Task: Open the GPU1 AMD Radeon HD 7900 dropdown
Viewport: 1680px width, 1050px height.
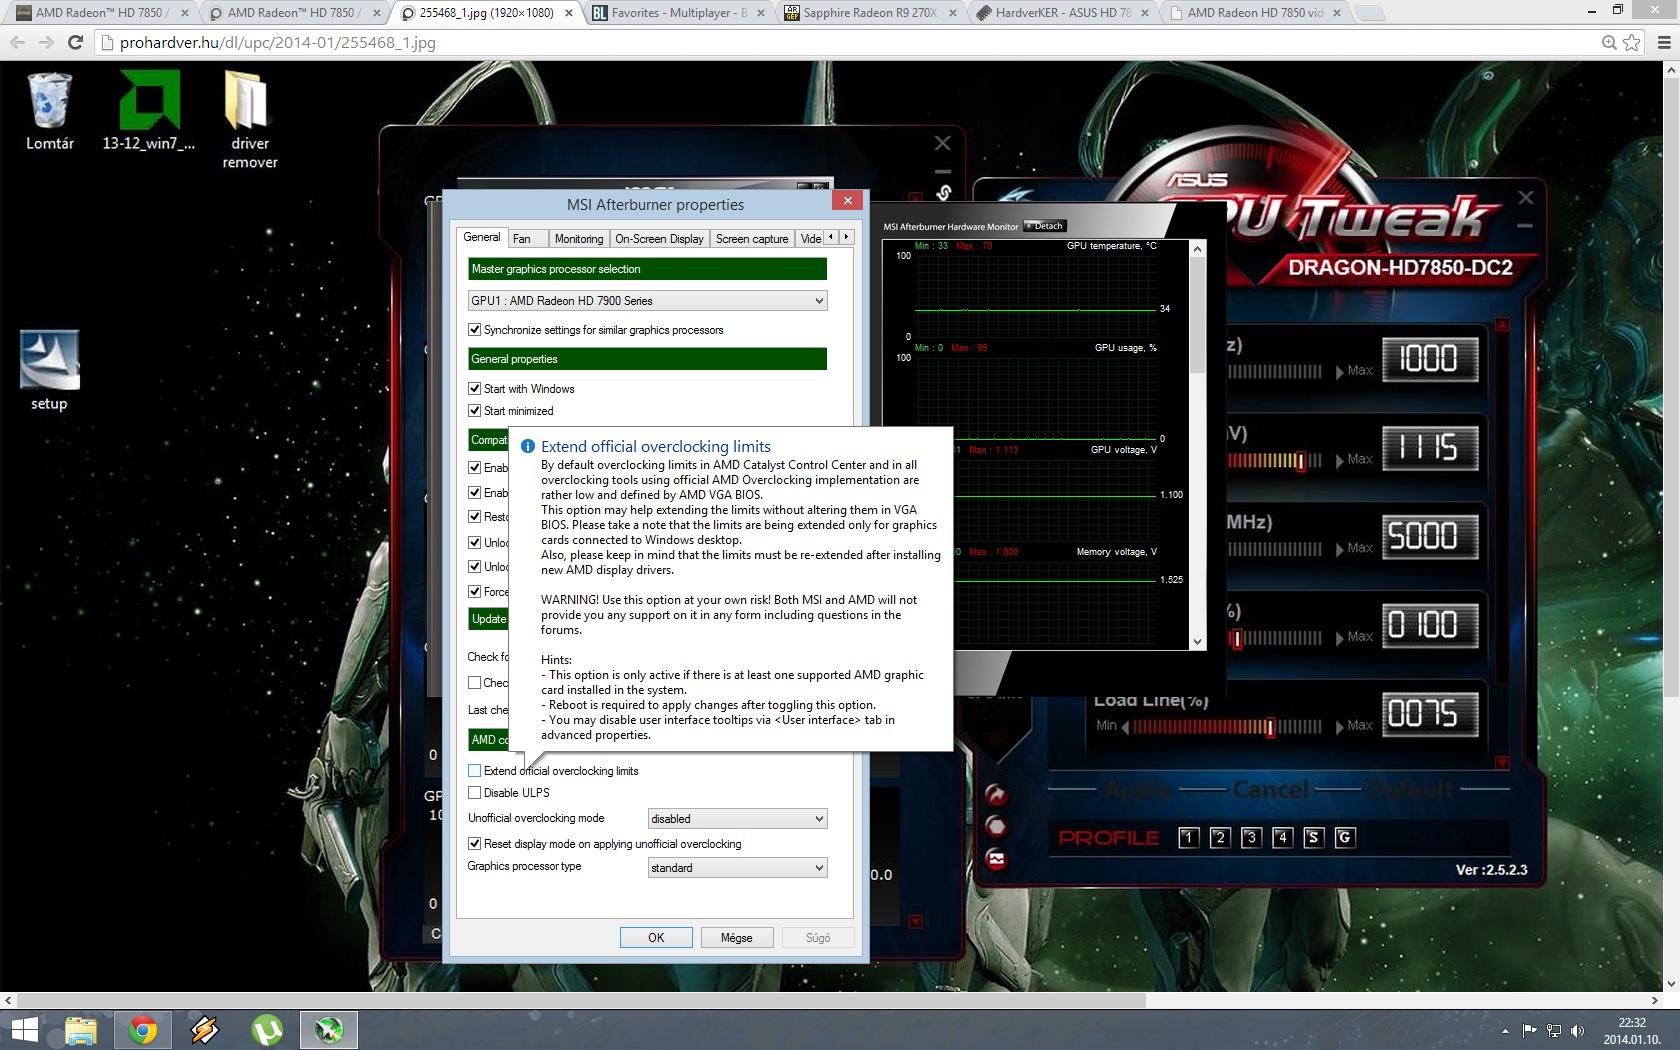Action: point(647,301)
